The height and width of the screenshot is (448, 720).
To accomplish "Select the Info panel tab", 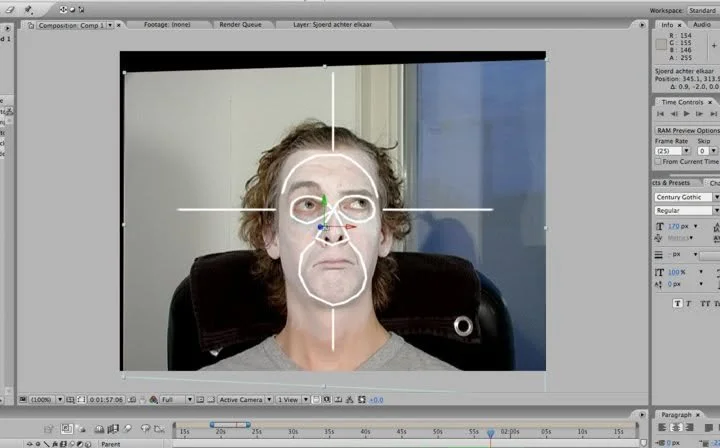I will tap(667, 25).
